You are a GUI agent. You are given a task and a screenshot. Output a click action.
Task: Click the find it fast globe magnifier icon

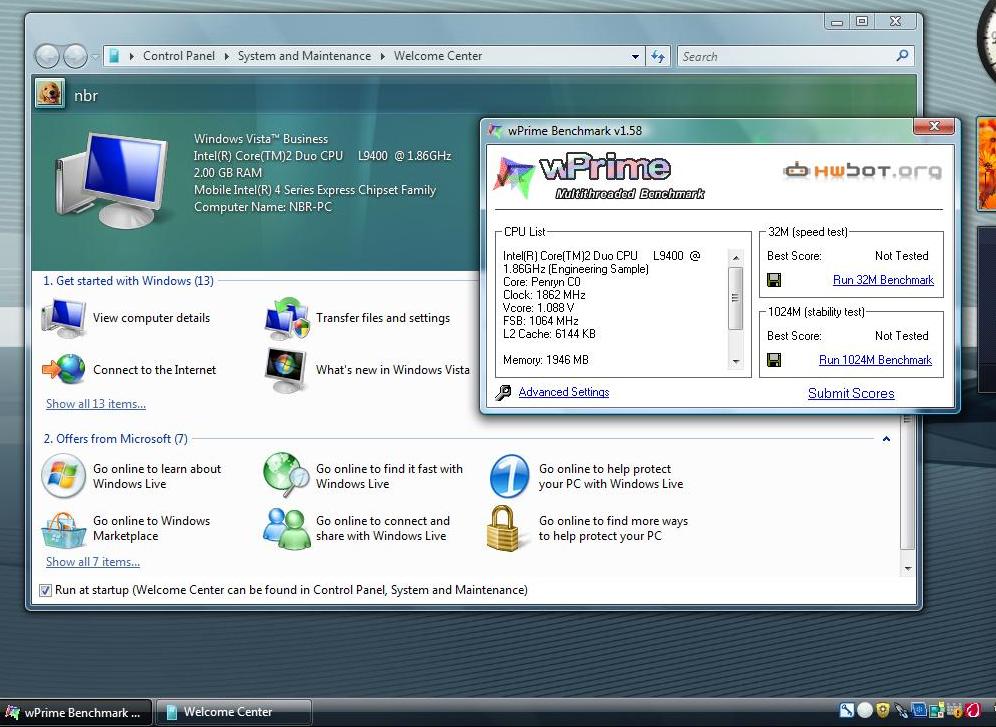(286, 475)
